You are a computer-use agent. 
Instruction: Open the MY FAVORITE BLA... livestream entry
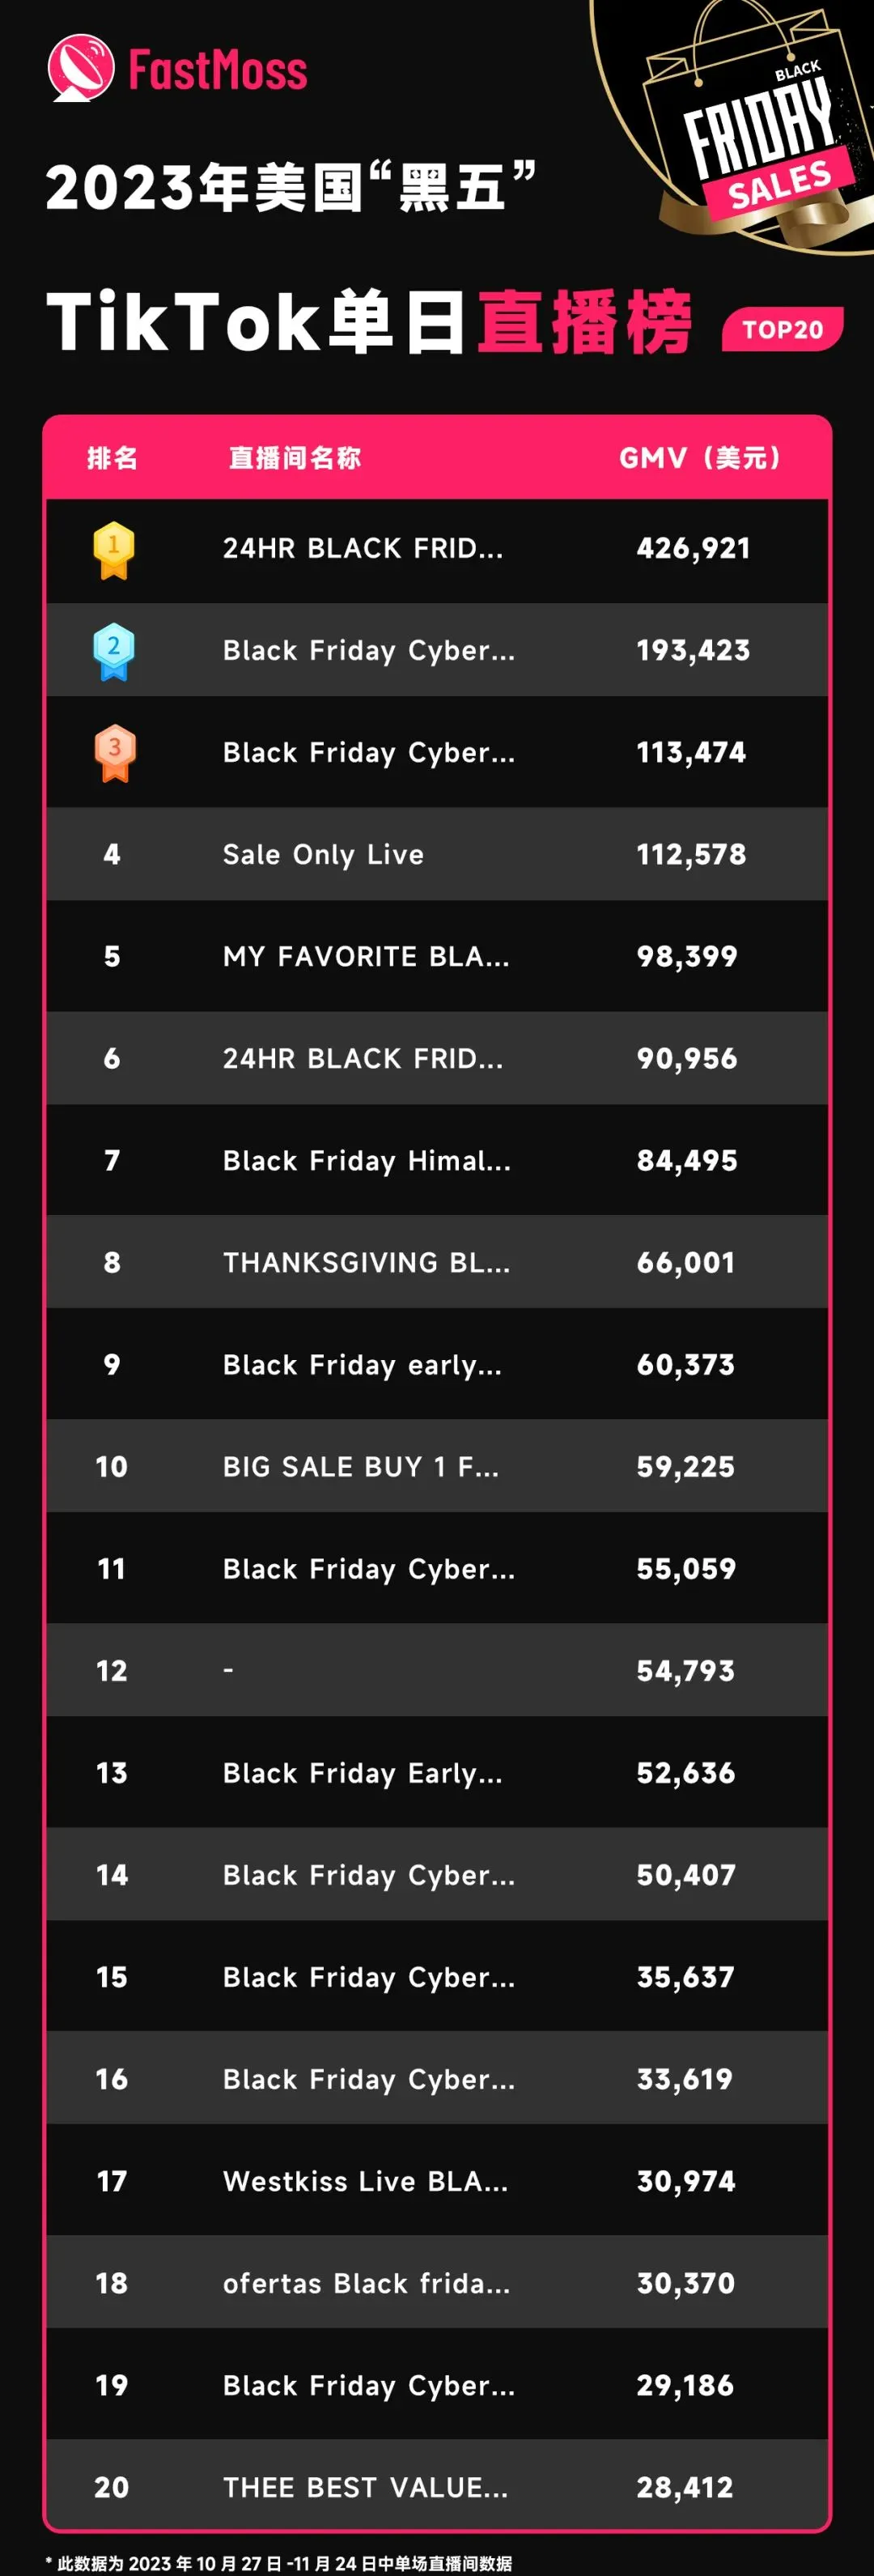tap(366, 956)
